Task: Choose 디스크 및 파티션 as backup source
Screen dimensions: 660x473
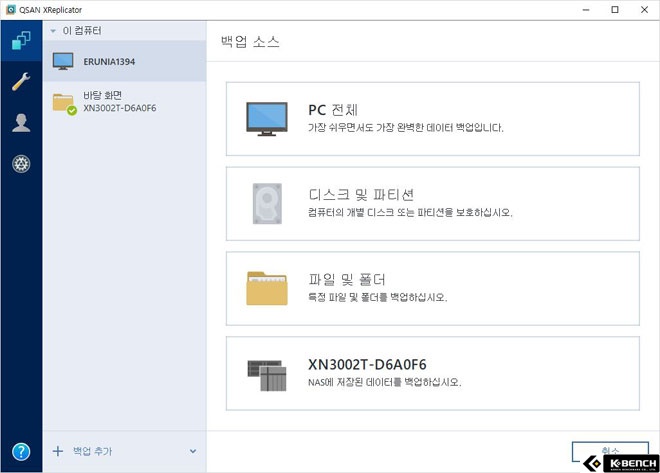Action: (x=433, y=204)
